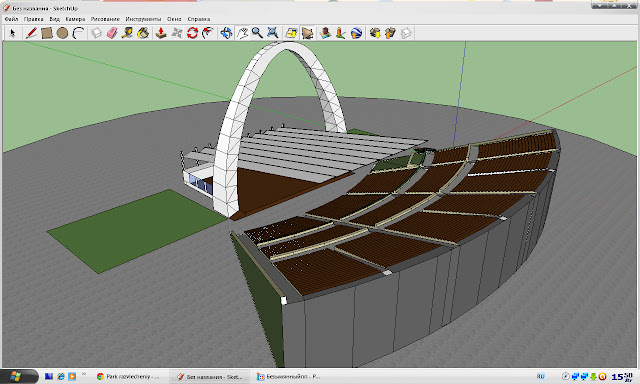This screenshot has height=384, width=640.
Task: Select the red Rotate tool
Action: (192, 33)
